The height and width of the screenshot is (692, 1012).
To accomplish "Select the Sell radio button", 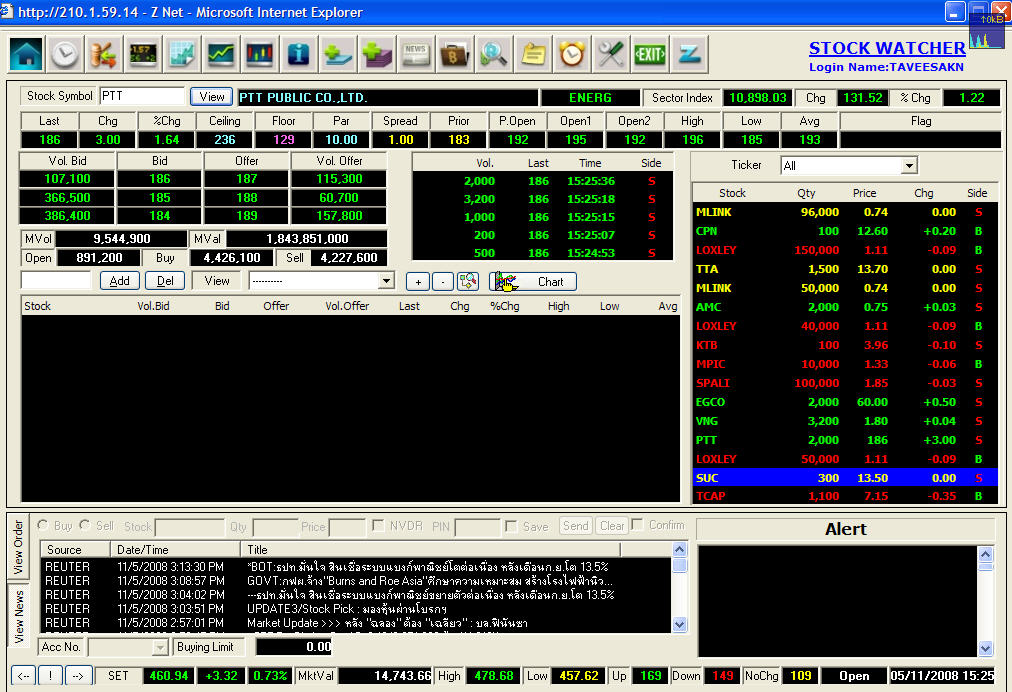I will [x=85, y=525].
